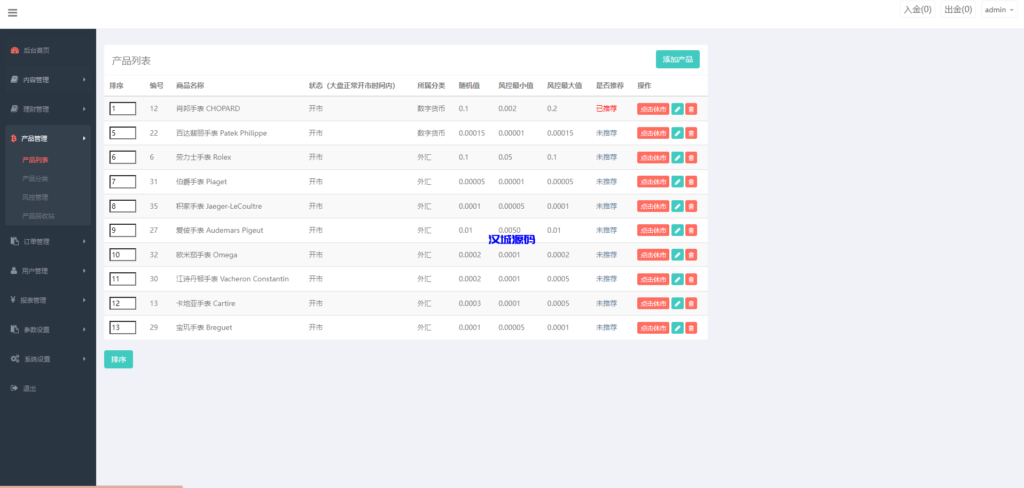
Task: Focus sort order field for Breguet row
Action: click(123, 327)
